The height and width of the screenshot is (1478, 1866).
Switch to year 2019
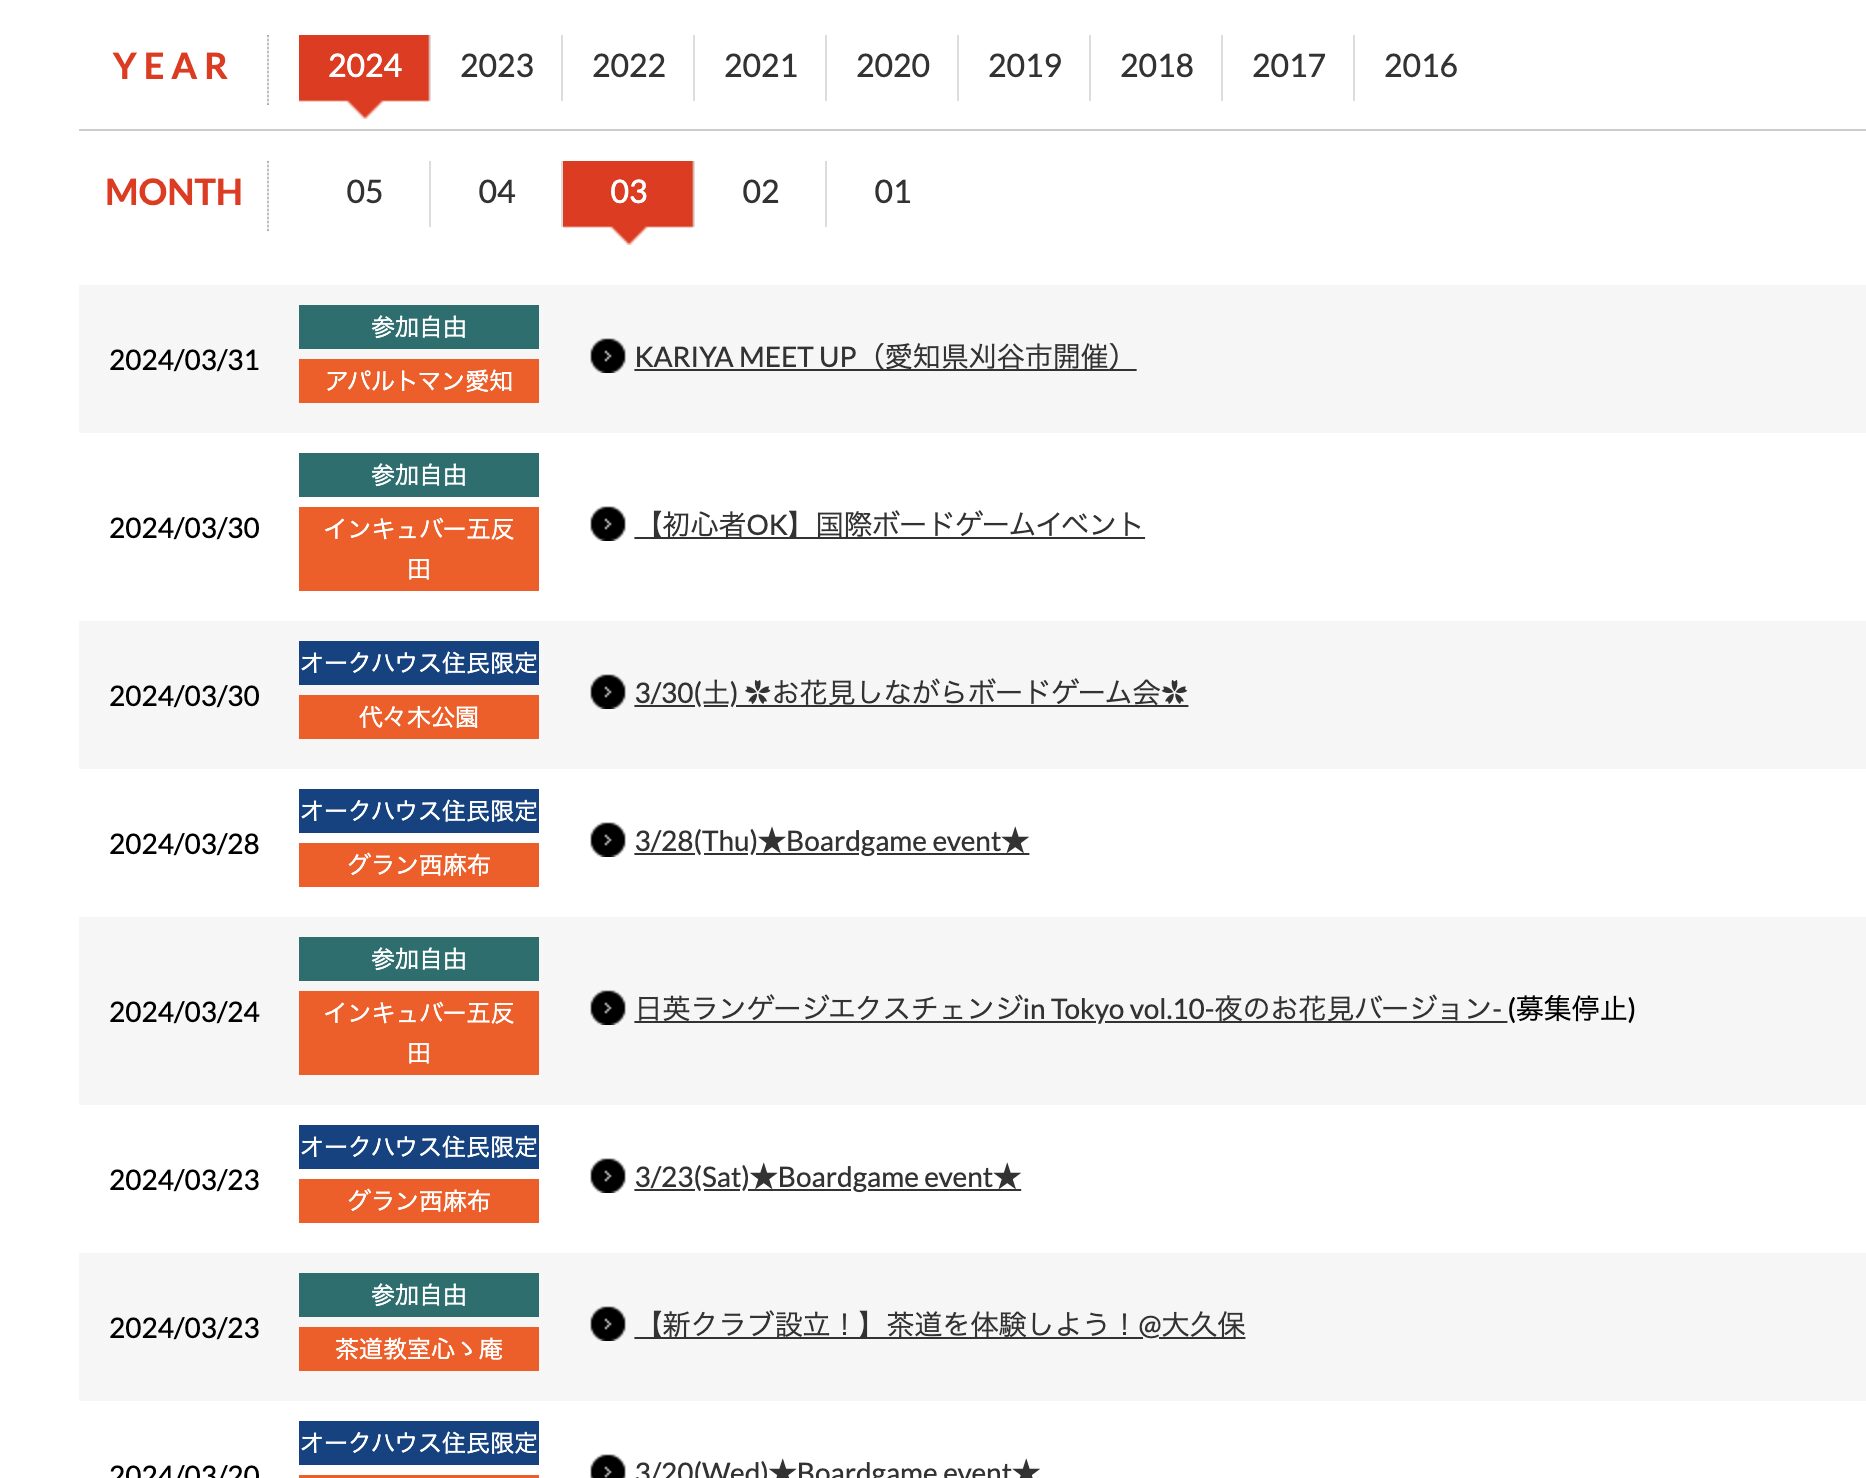[1024, 66]
